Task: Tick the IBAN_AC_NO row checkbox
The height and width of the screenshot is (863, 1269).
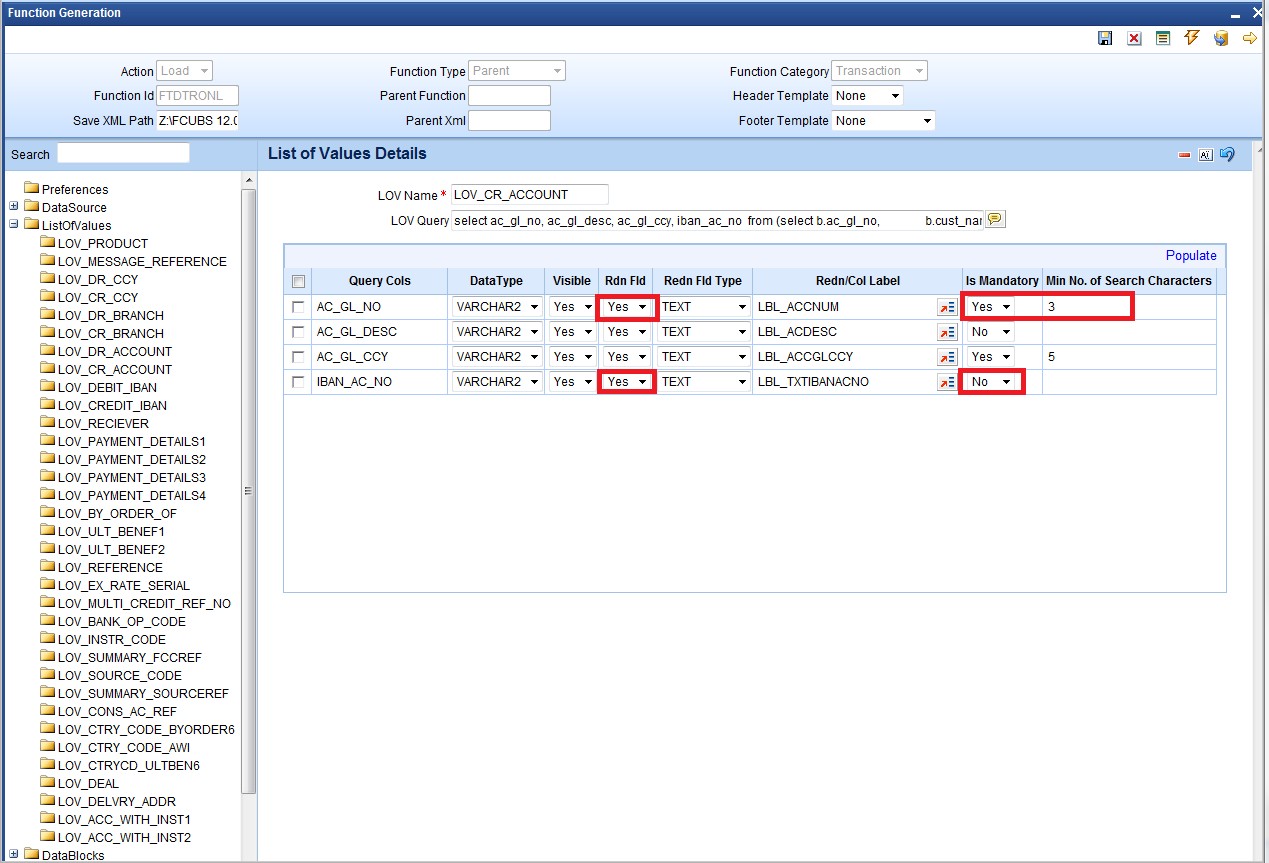Action: pos(298,382)
